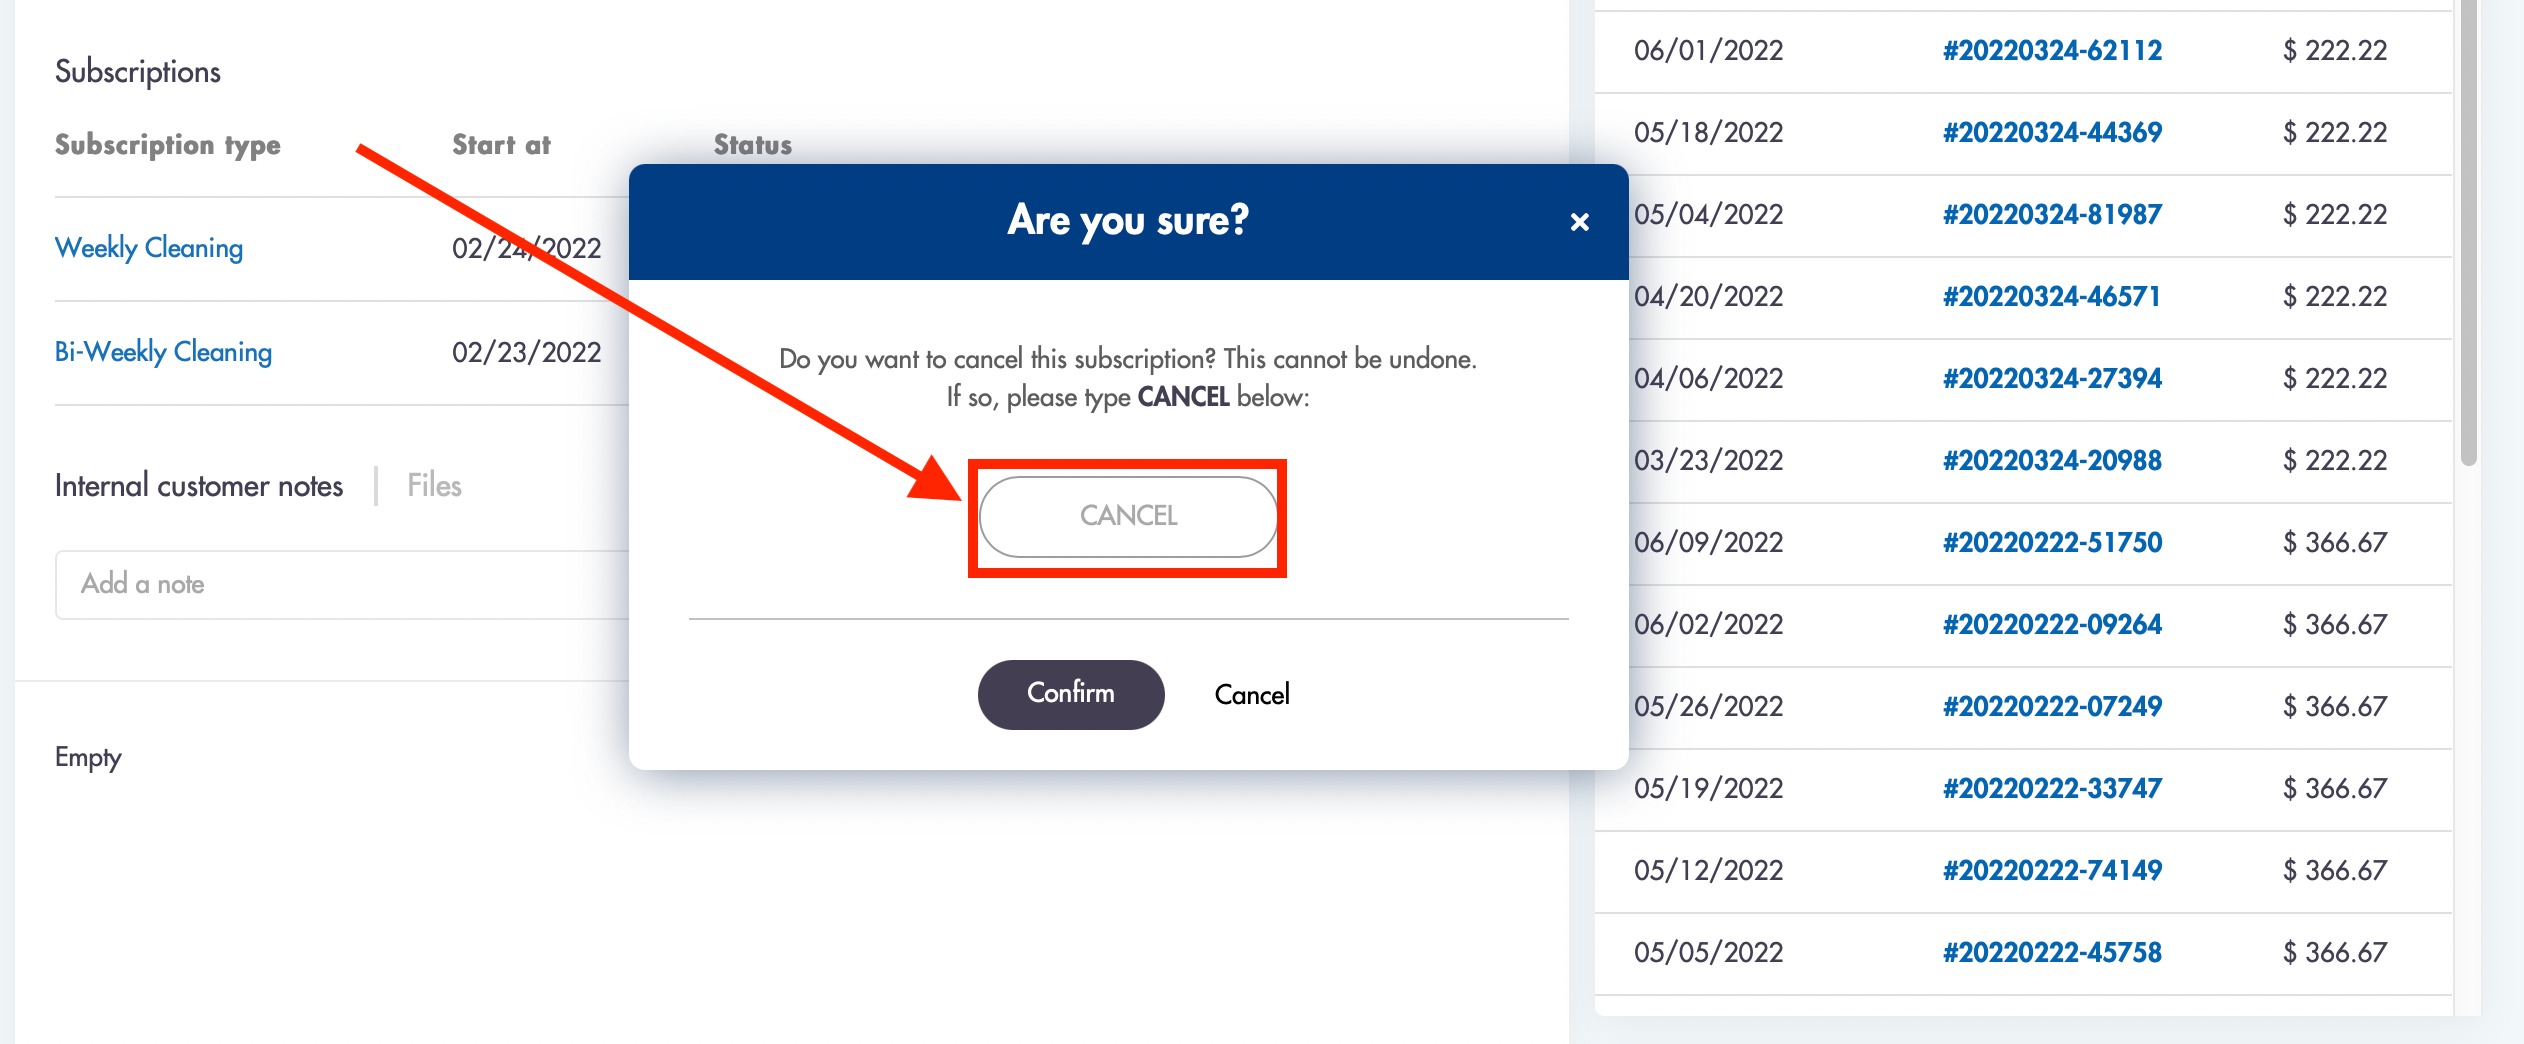Open the Weekly Cleaning subscription

click(x=149, y=248)
